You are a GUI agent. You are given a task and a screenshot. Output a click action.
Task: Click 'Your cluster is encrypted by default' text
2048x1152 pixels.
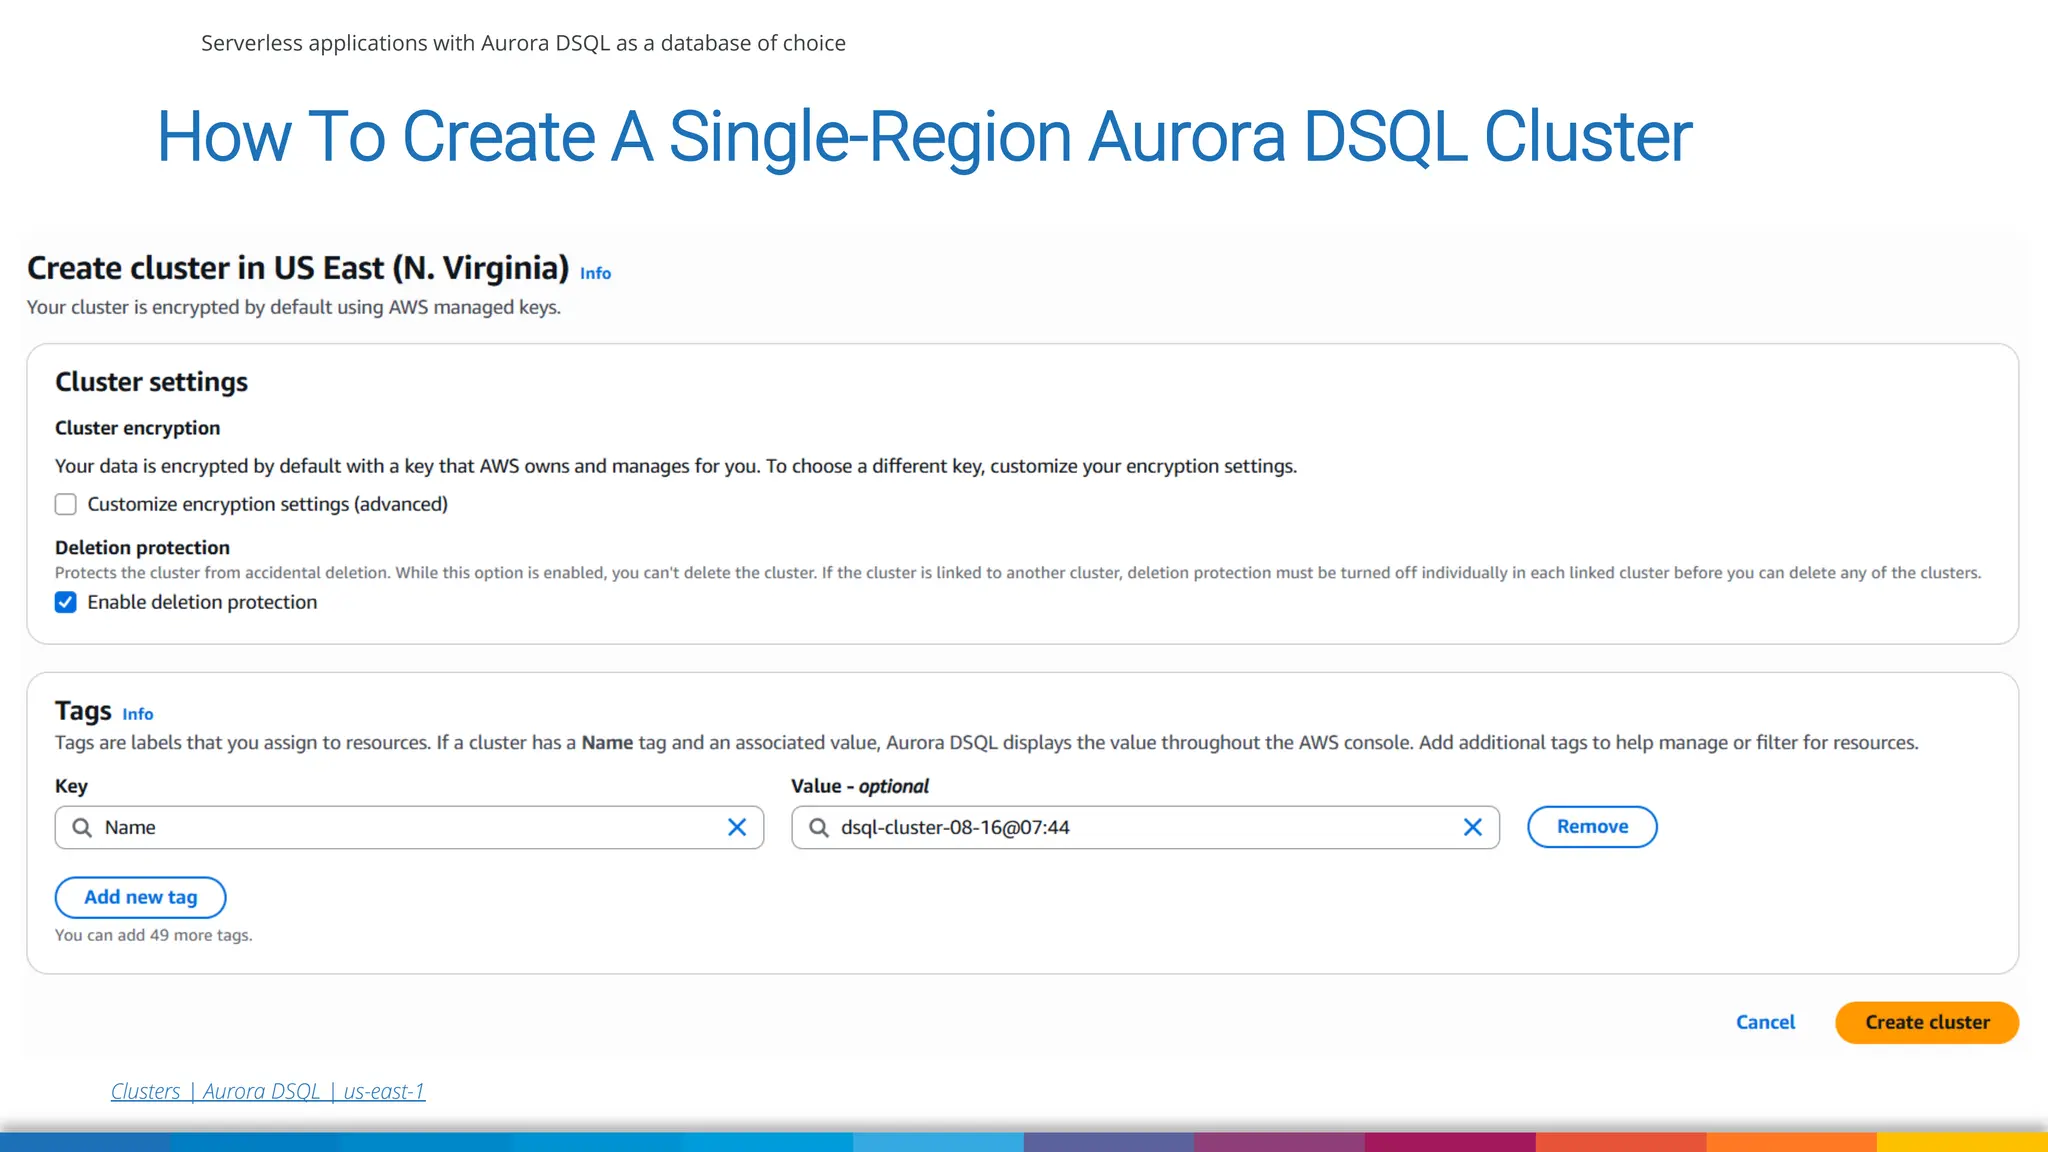point(293,307)
